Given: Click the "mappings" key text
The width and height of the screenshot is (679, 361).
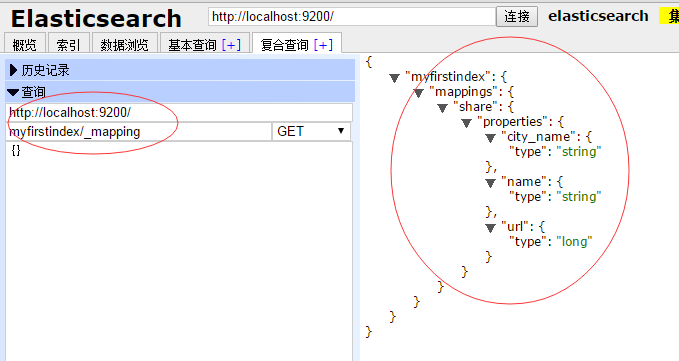Looking at the screenshot, I should coord(464,92).
